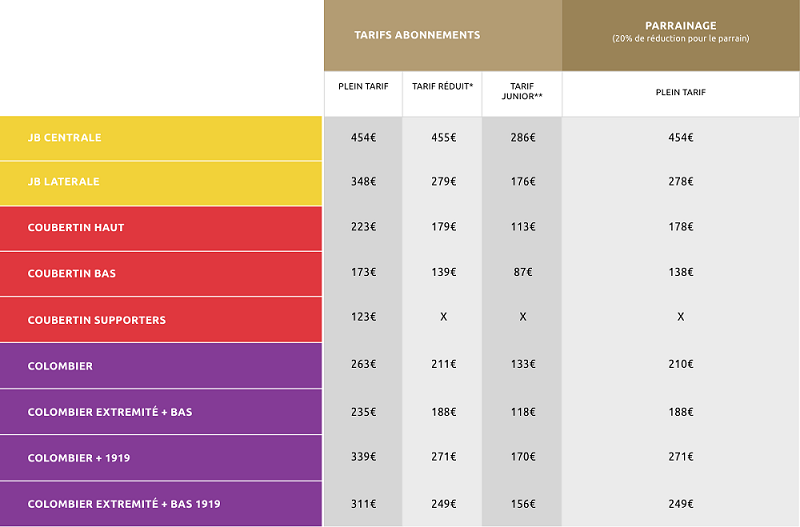
Task: Select the JB Laterale row label
Action: [64, 182]
